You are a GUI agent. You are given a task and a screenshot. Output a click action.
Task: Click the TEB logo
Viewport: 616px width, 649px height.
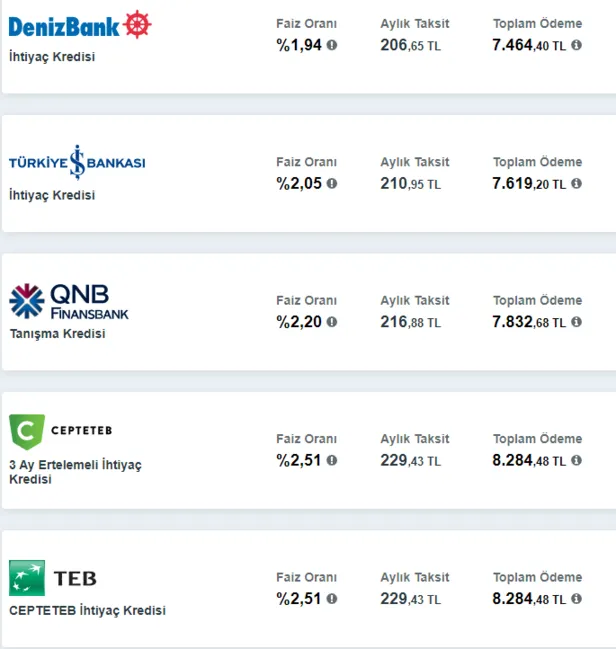pyautogui.click(x=53, y=578)
